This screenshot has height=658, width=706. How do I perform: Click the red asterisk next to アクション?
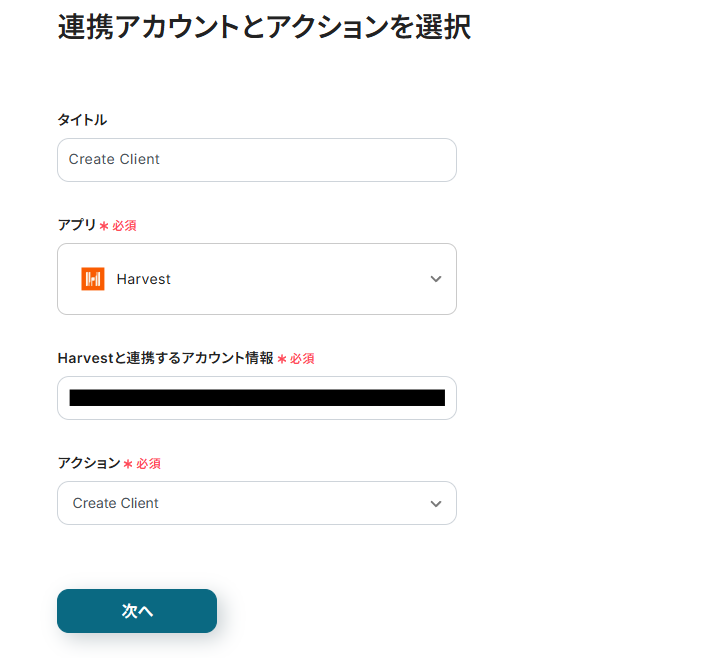128,464
